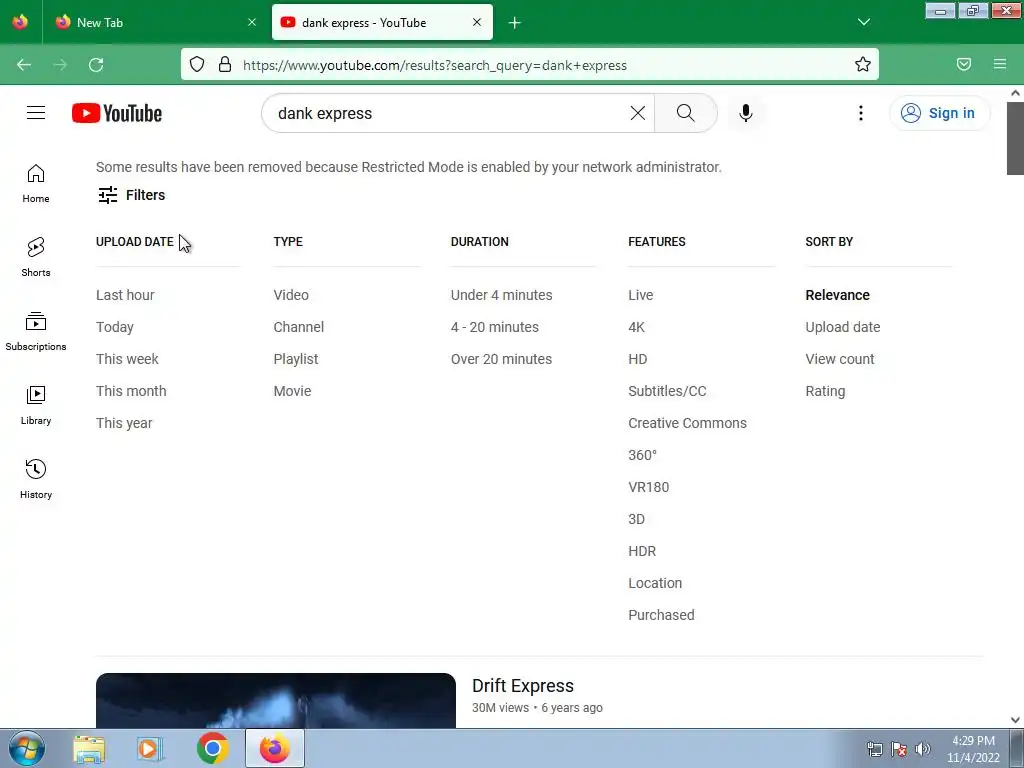Close the dank express YouTube tab
This screenshot has width=1024, height=768.
coord(477,22)
